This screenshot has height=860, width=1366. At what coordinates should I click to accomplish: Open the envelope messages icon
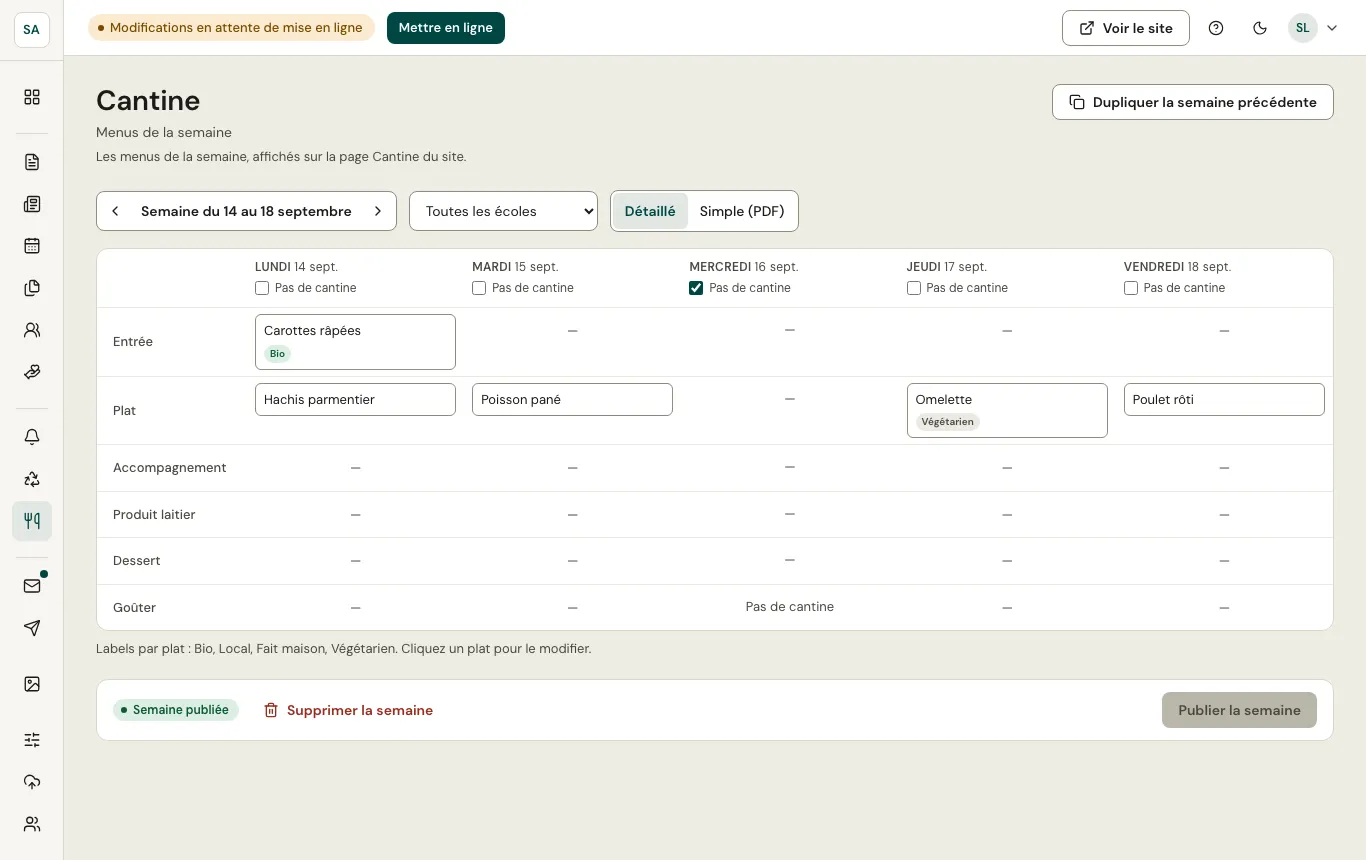point(32,586)
